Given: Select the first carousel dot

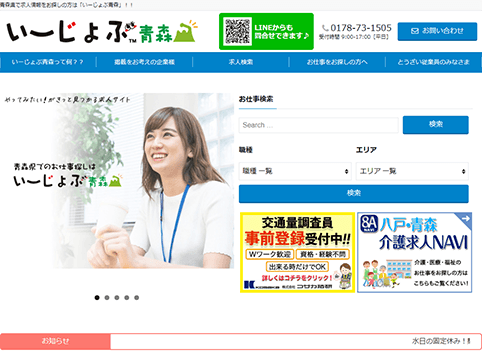Looking at the screenshot, I should [x=97, y=297].
